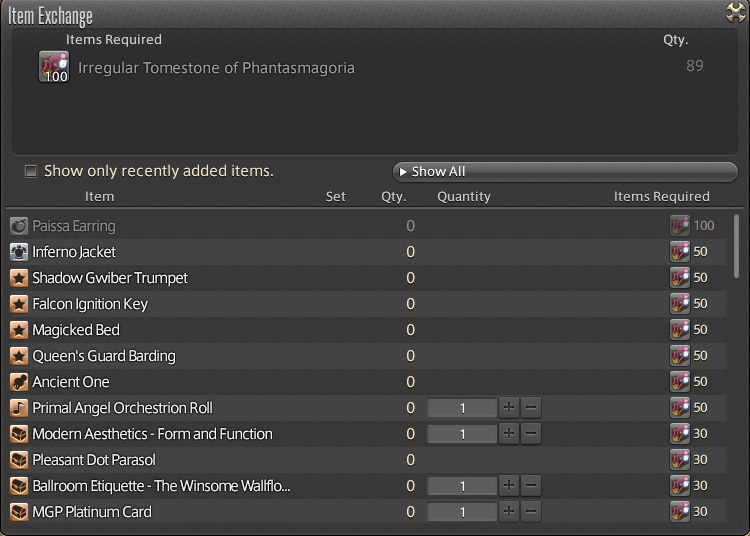The width and height of the screenshot is (750, 536).
Task: Click the Shadow Gwiber Trumpet star icon
Action: click(x=19, y=278)
